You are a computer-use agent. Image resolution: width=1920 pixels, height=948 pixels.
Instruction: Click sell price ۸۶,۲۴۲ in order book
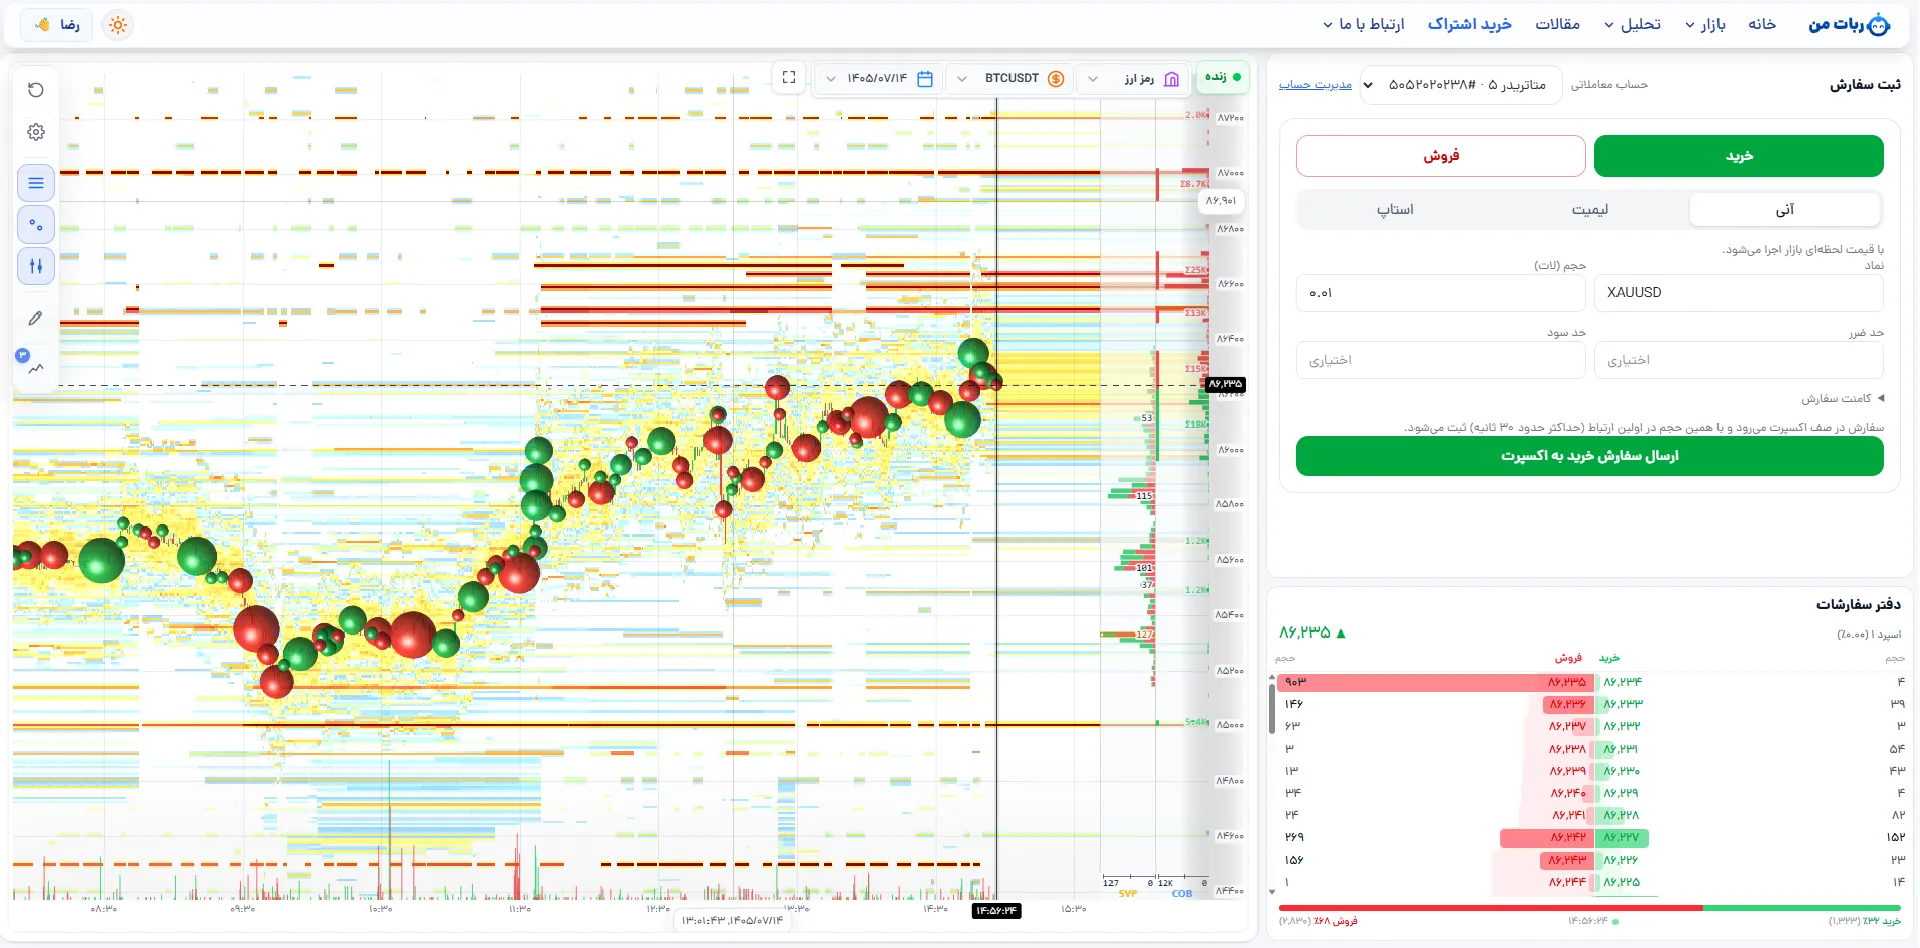point(1568,838)
